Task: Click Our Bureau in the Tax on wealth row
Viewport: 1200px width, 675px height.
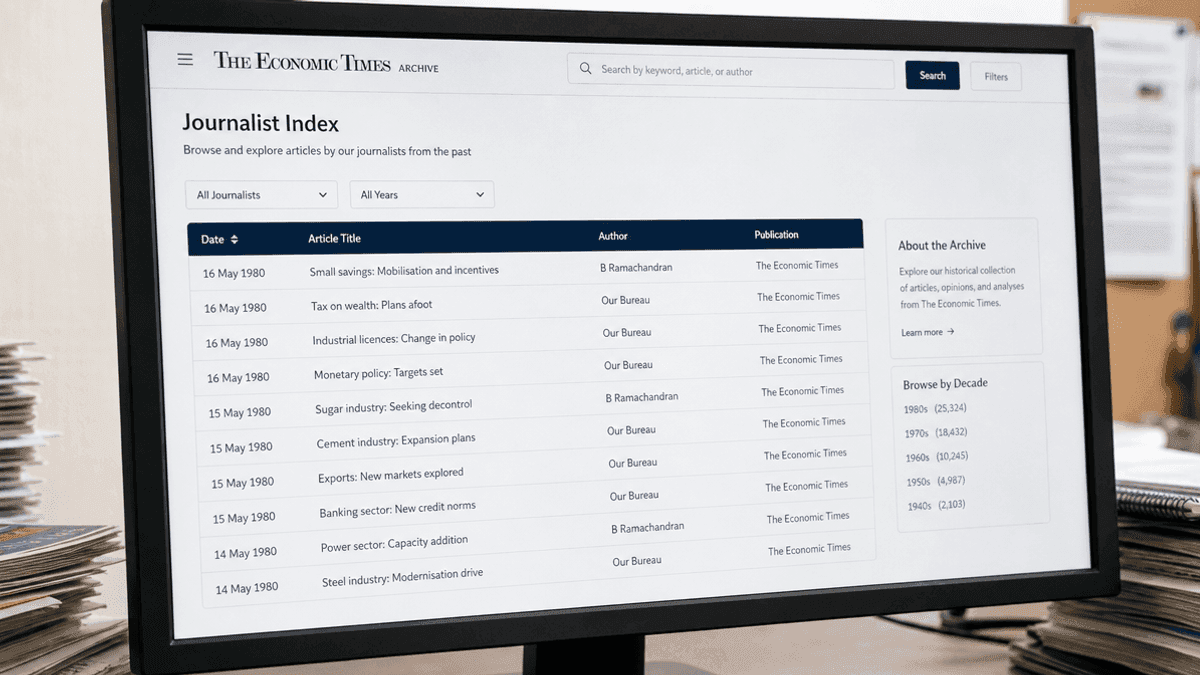Action: [x=625, y=300]
